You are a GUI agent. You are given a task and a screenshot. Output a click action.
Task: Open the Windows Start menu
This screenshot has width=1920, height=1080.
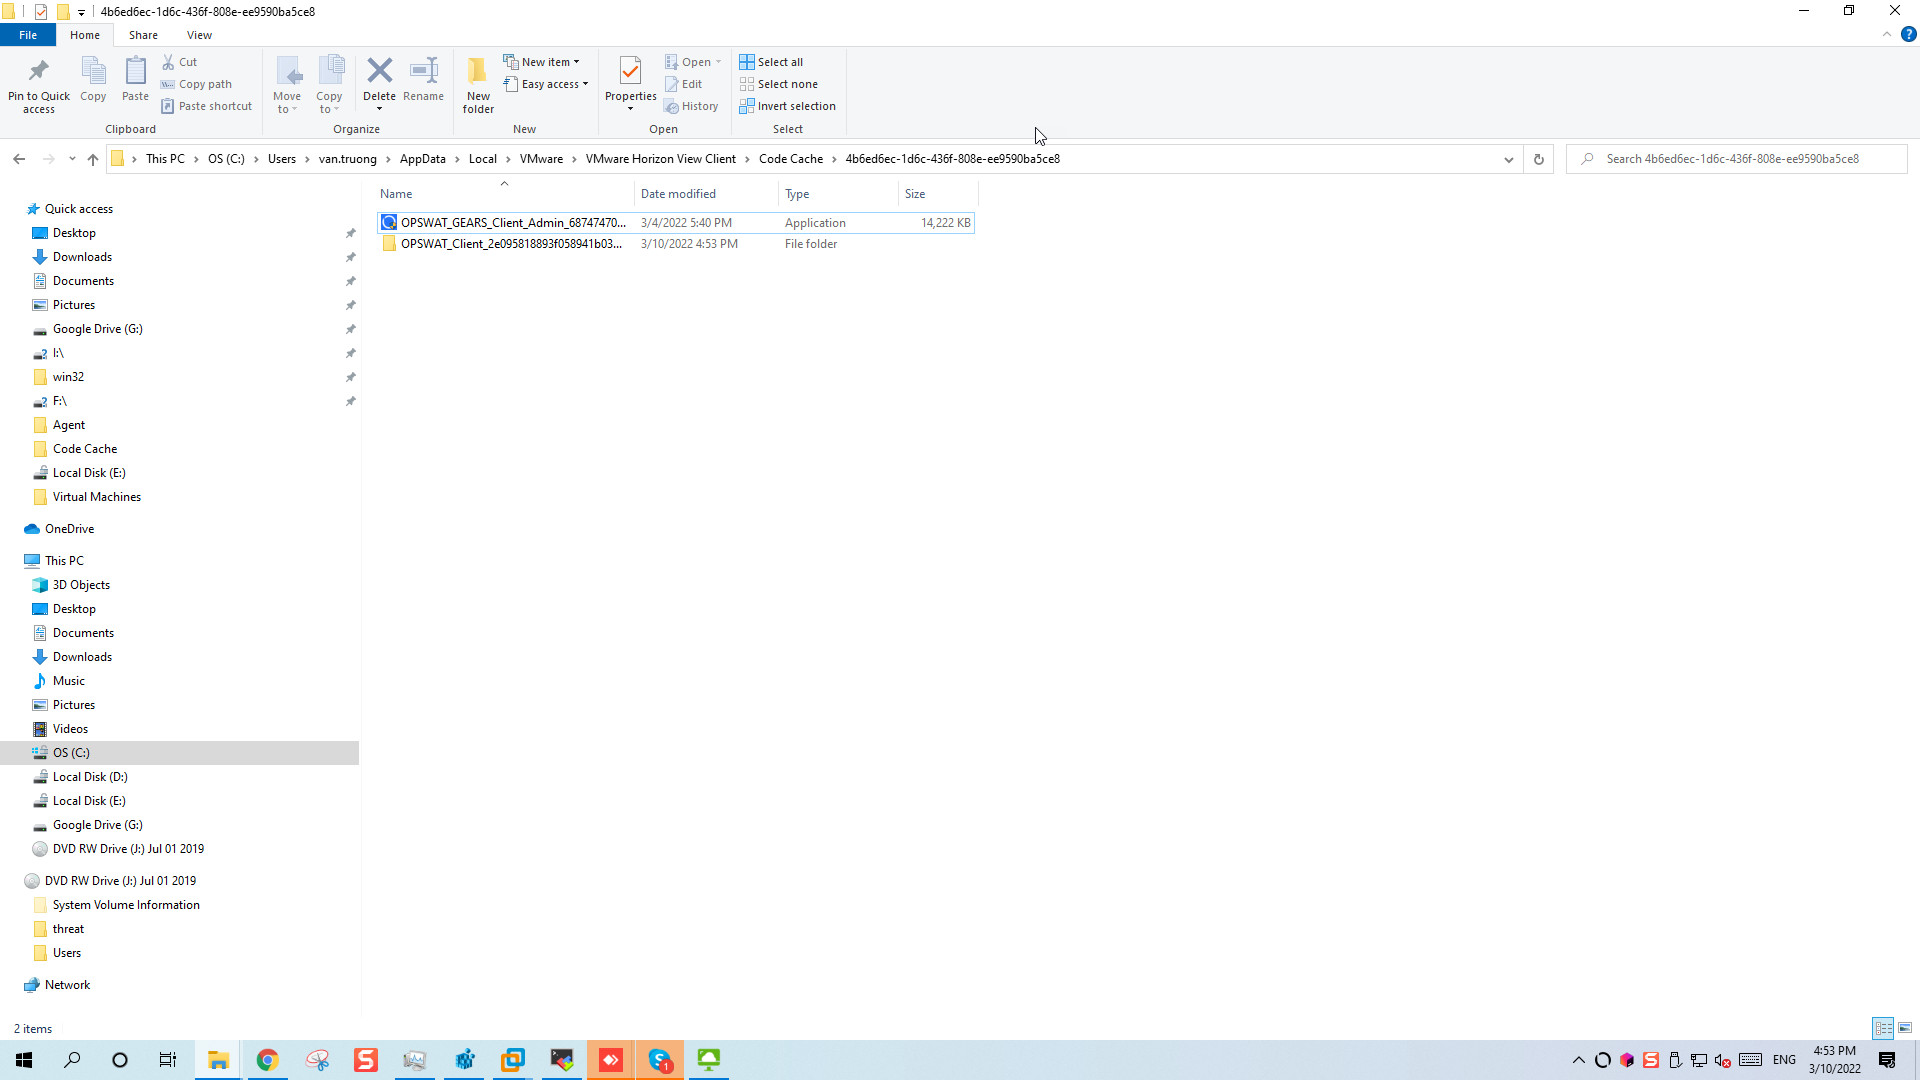tap(24, 1060)
